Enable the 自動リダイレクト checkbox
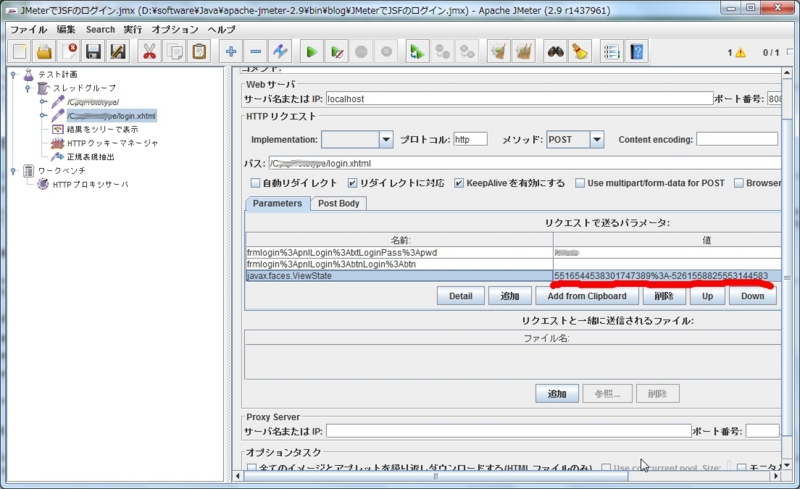The height and width of the screenshot is (489, 800). pos(255,183)
